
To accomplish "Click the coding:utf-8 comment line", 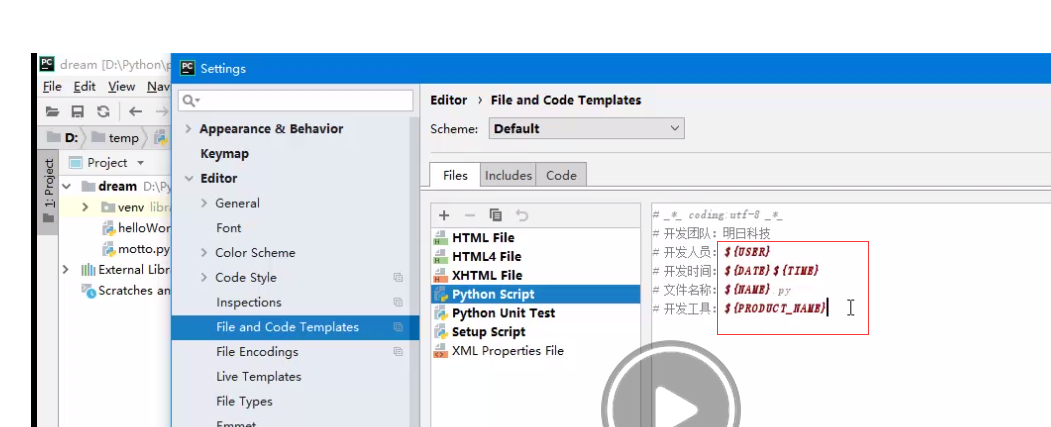I will tap(718, 215).
